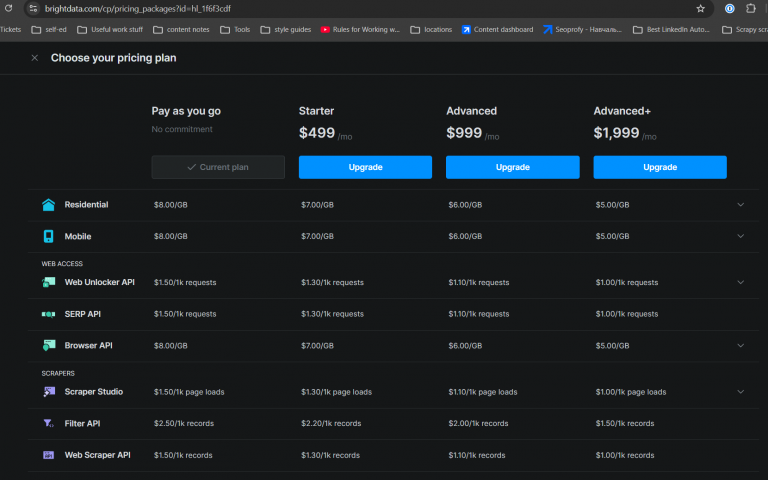Expand the Mobile pricing row
This screenshot has height=480, width=768.
[x=741, y=236]
